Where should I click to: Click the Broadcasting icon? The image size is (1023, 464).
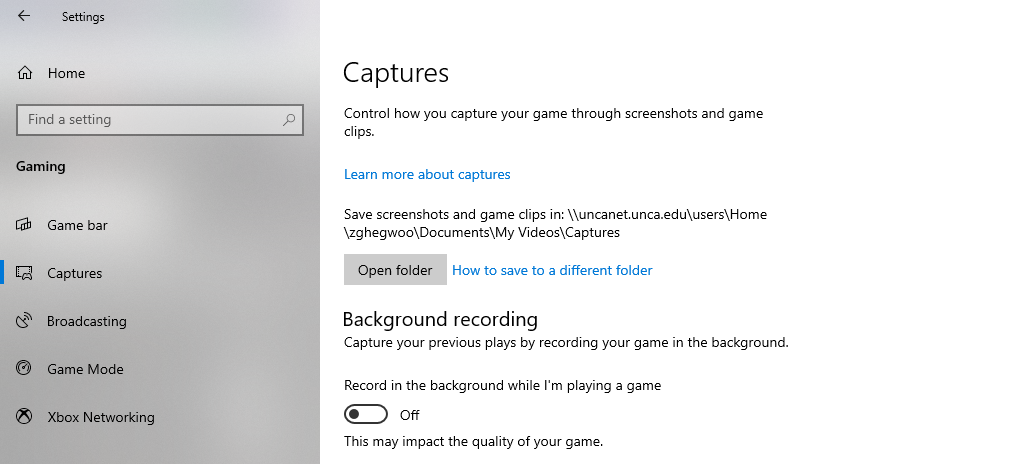[x=25, y=321]
